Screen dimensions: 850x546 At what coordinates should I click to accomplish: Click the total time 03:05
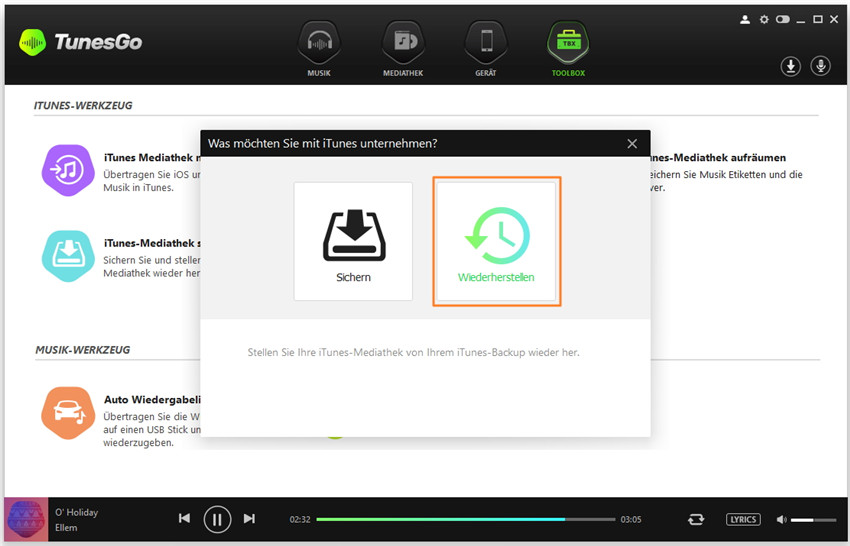(x=631, y=519)
